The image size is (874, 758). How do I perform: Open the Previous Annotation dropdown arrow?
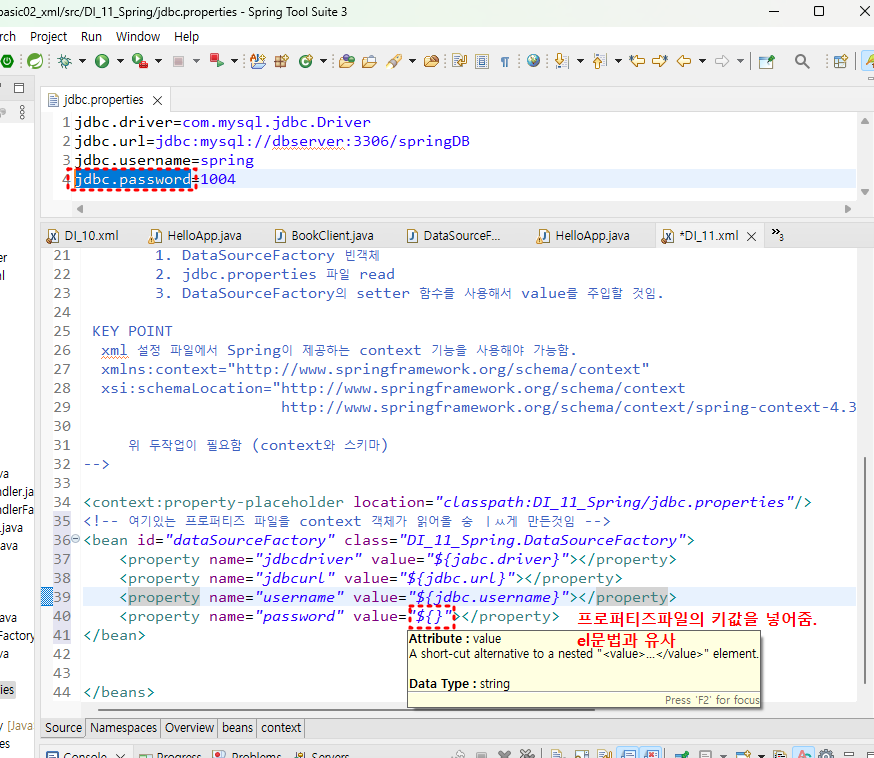(x=618, y=61)
